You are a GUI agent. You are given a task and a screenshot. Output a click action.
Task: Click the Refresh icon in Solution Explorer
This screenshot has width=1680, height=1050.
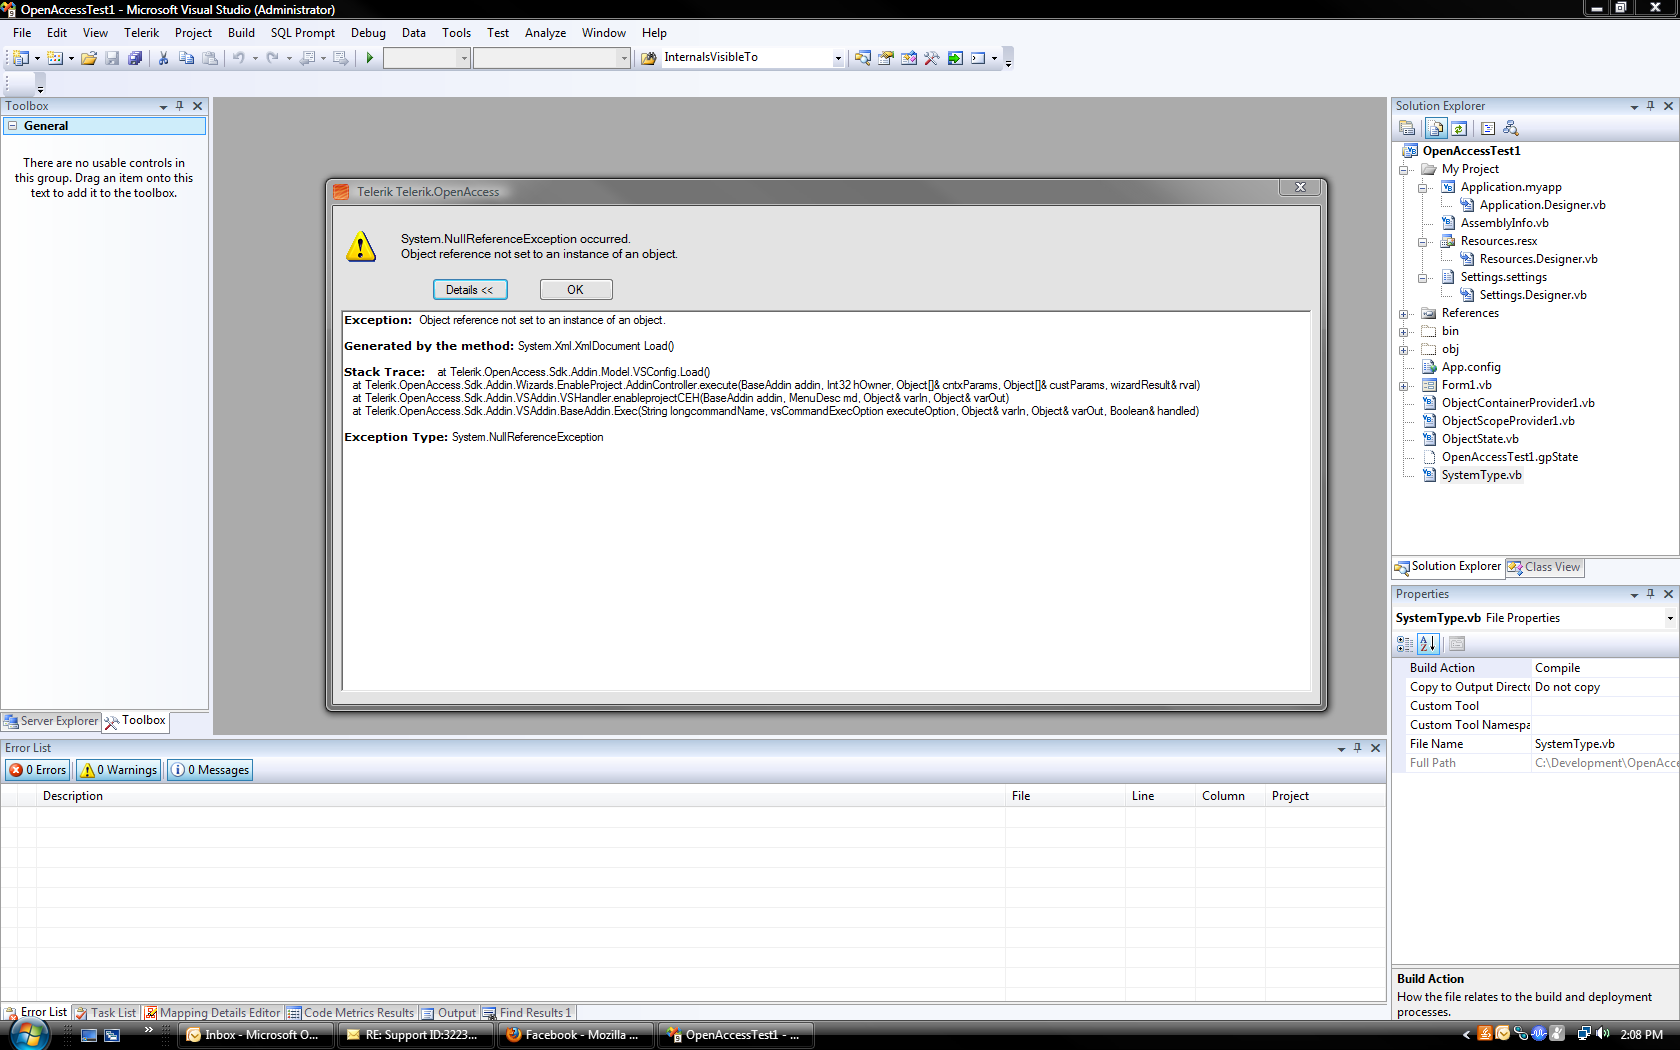1459,128
